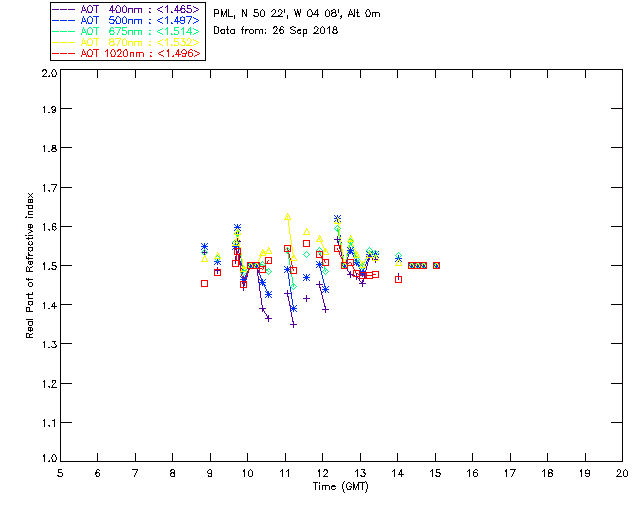Click the last data marker at hour 15
The image size is (640, 512).
click(436, 265)
